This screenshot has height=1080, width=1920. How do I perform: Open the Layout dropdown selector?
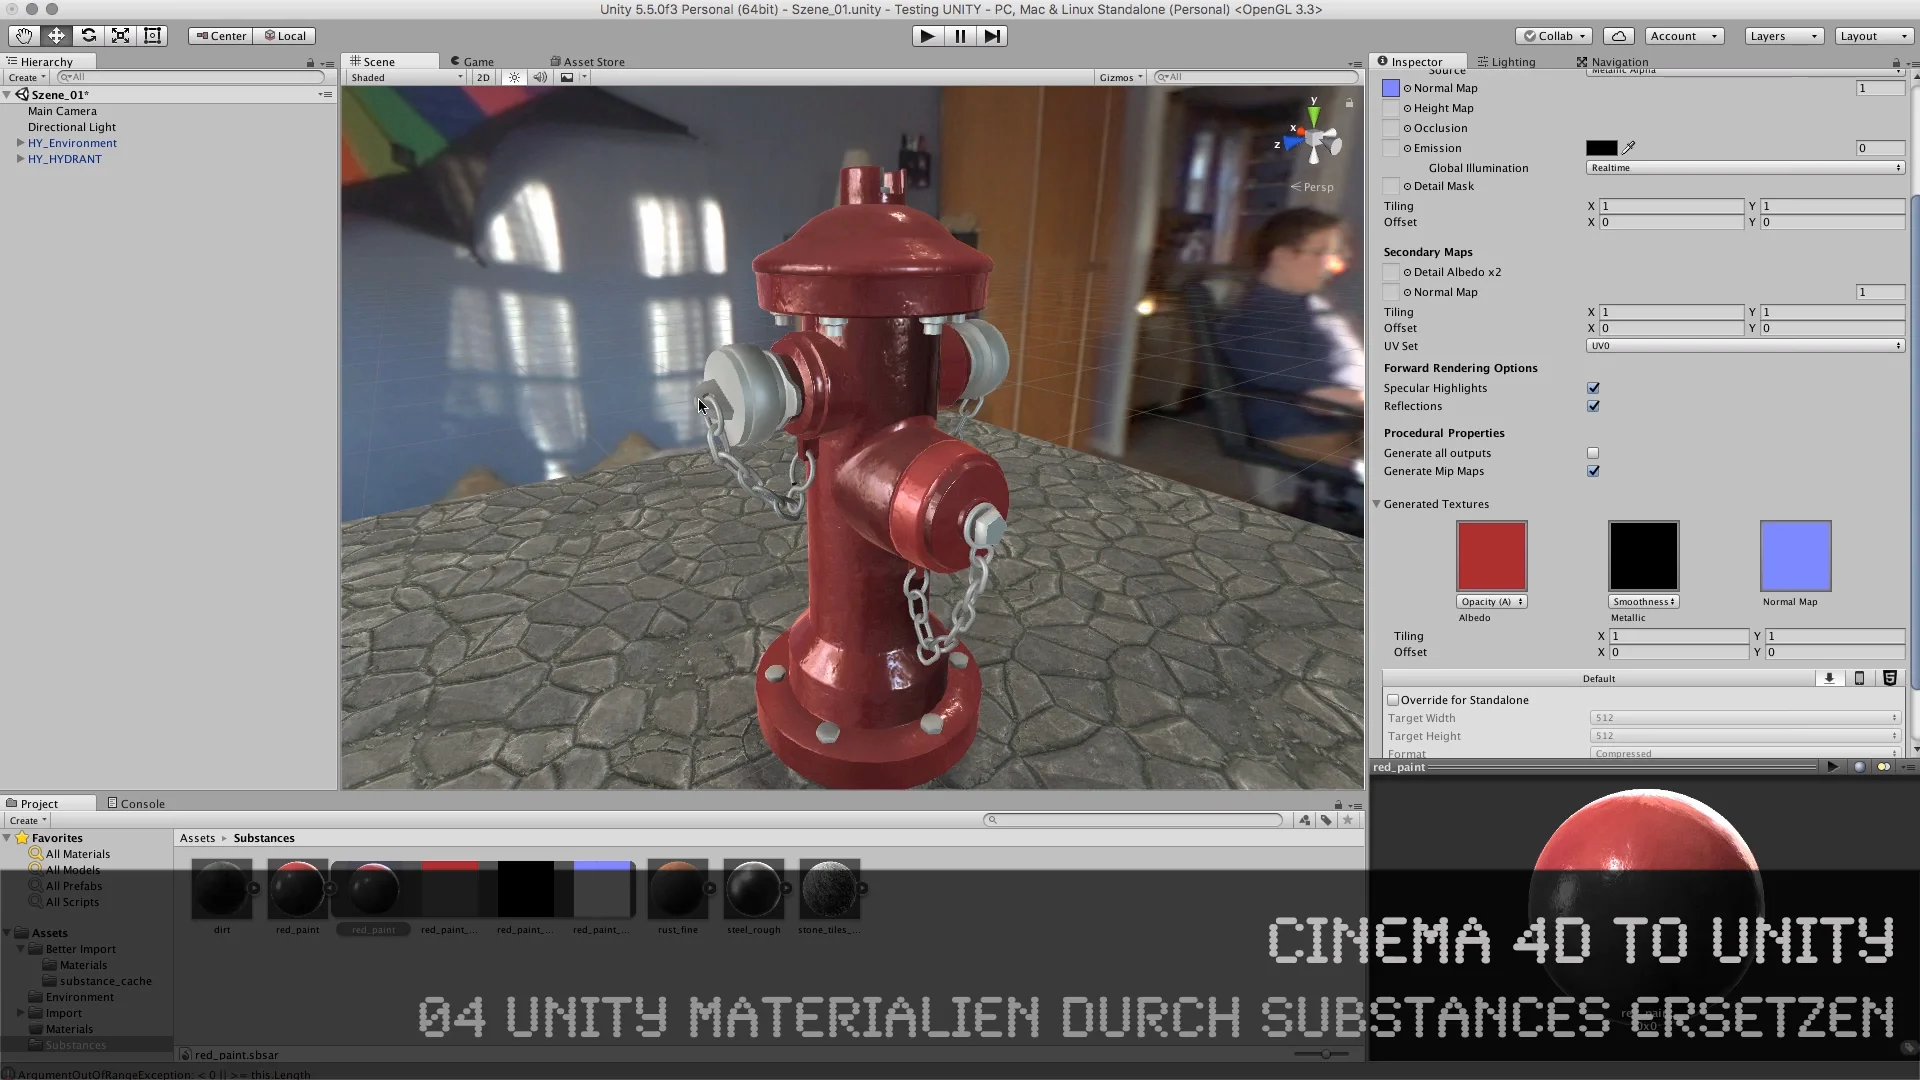[1870, 34]
